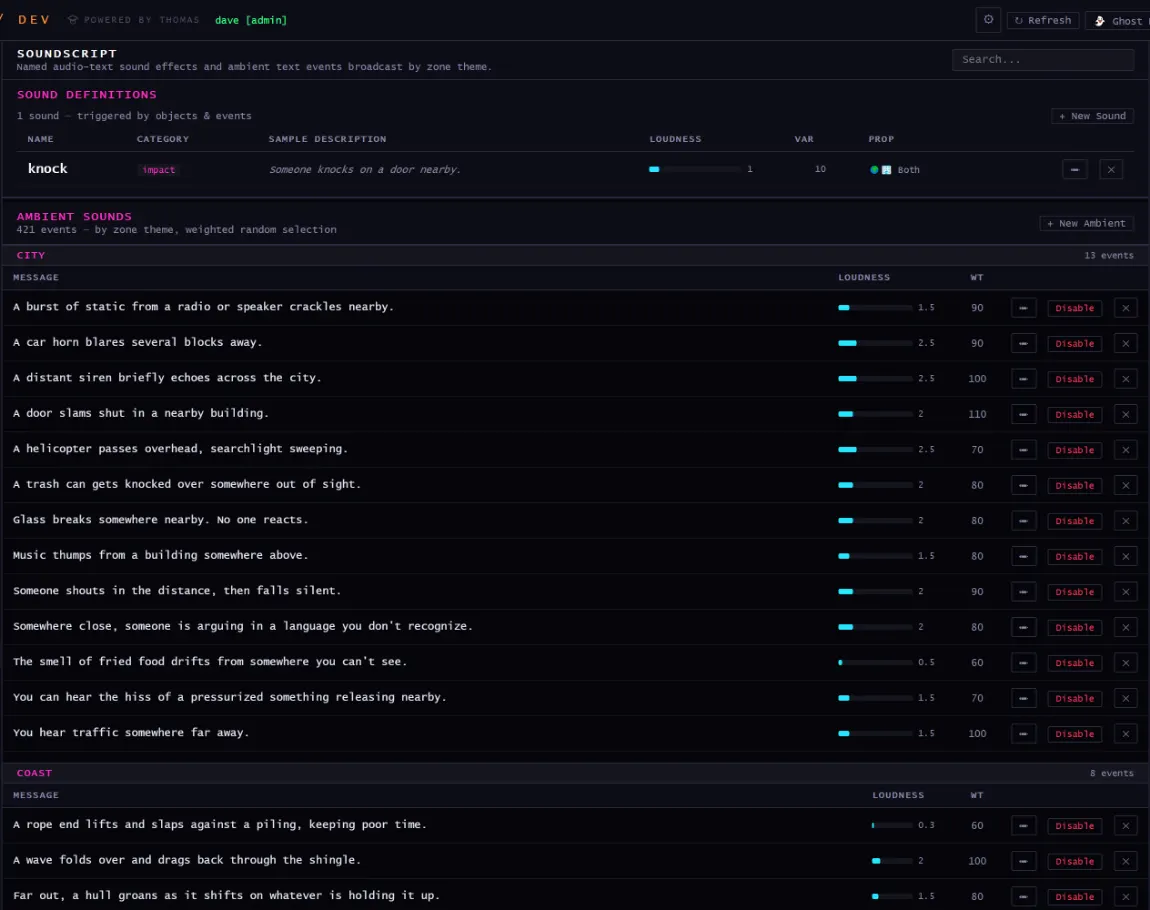Disable the Someone shouts event
1150x910 pixels.
tap(1074, 592)
